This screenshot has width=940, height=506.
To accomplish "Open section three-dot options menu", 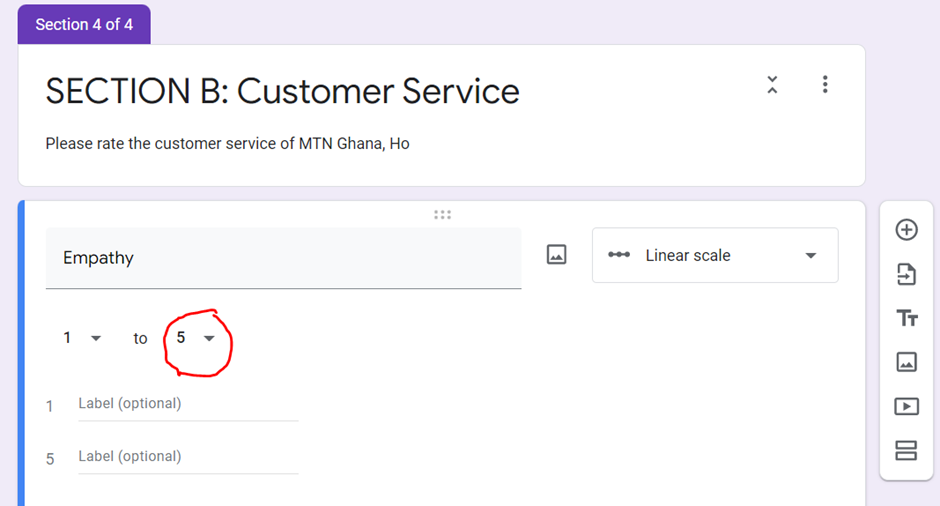I will [x=825, y=85].
